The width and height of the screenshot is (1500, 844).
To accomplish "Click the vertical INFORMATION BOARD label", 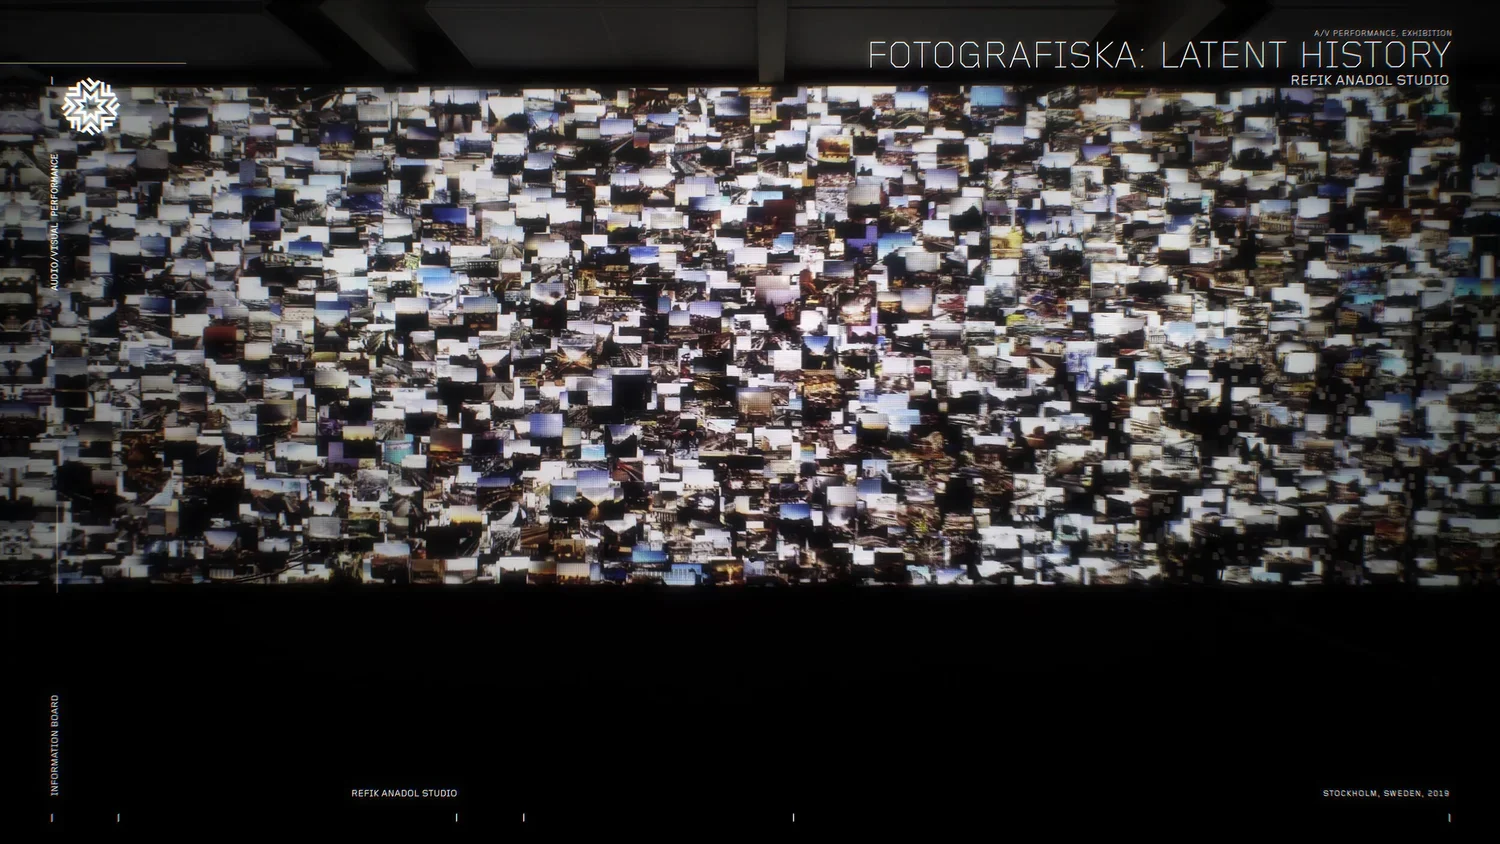I will 55,745.
